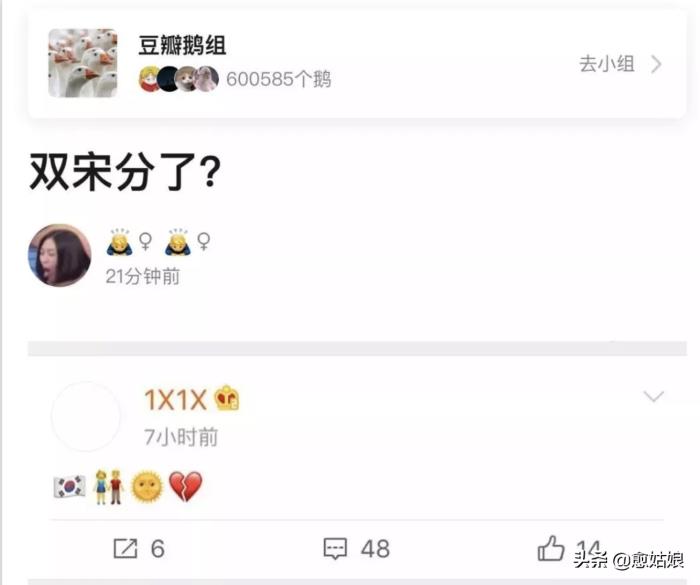This screenshot has width=700, height=585.
Task: Click the Korean flag emoji in comment
Action: tap(70, 487)
